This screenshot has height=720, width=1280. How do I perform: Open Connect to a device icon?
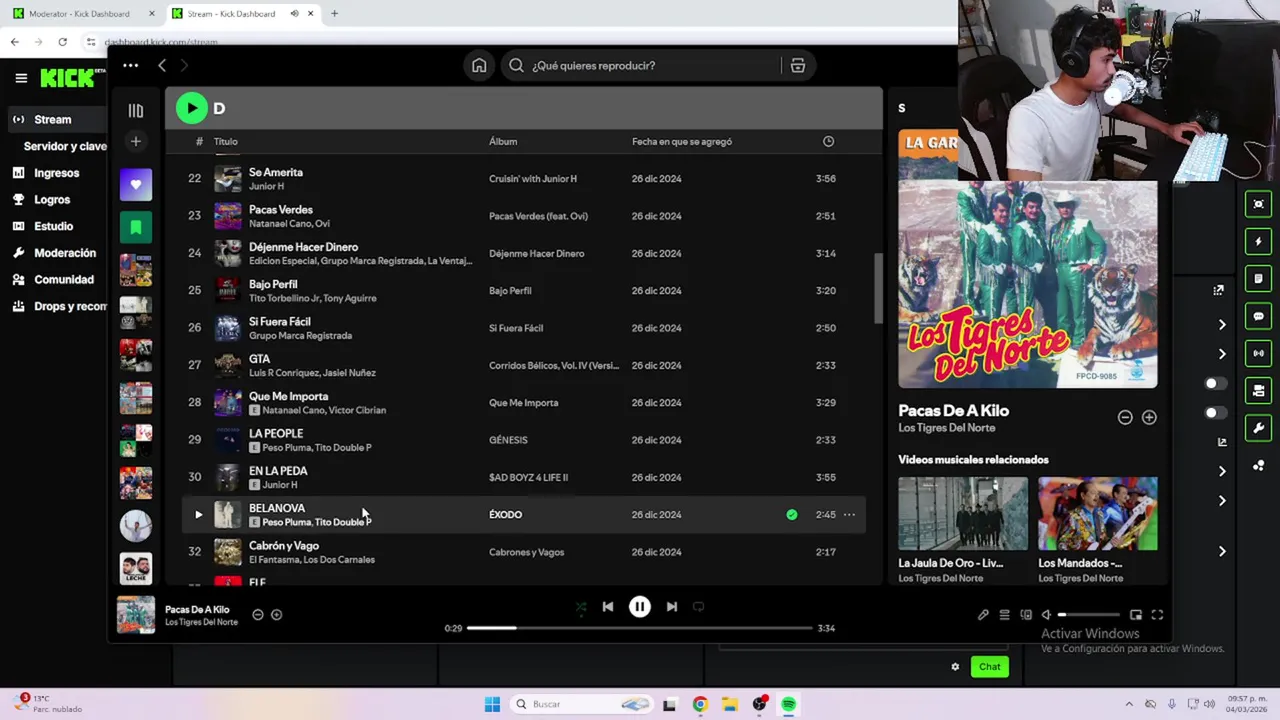1026,615
